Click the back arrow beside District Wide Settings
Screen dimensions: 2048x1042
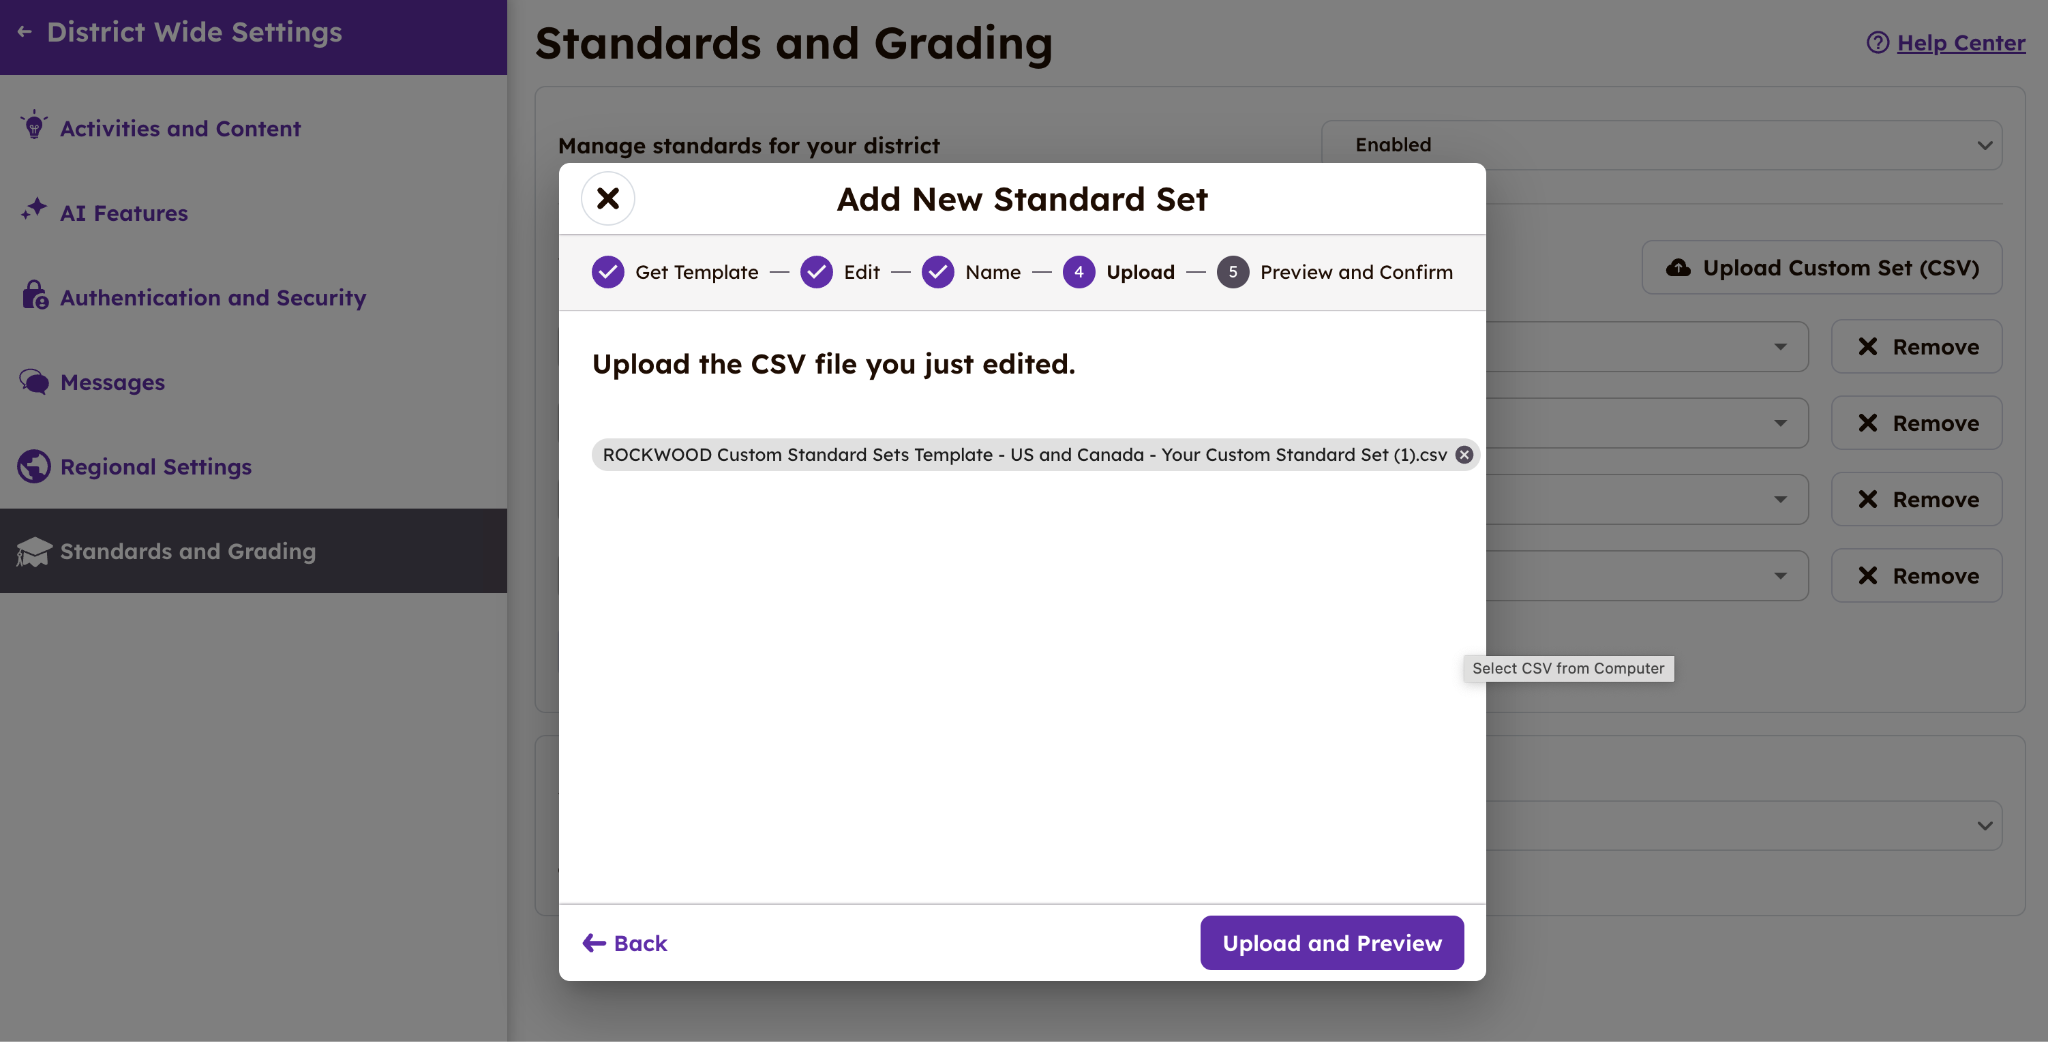click(25, 32)
